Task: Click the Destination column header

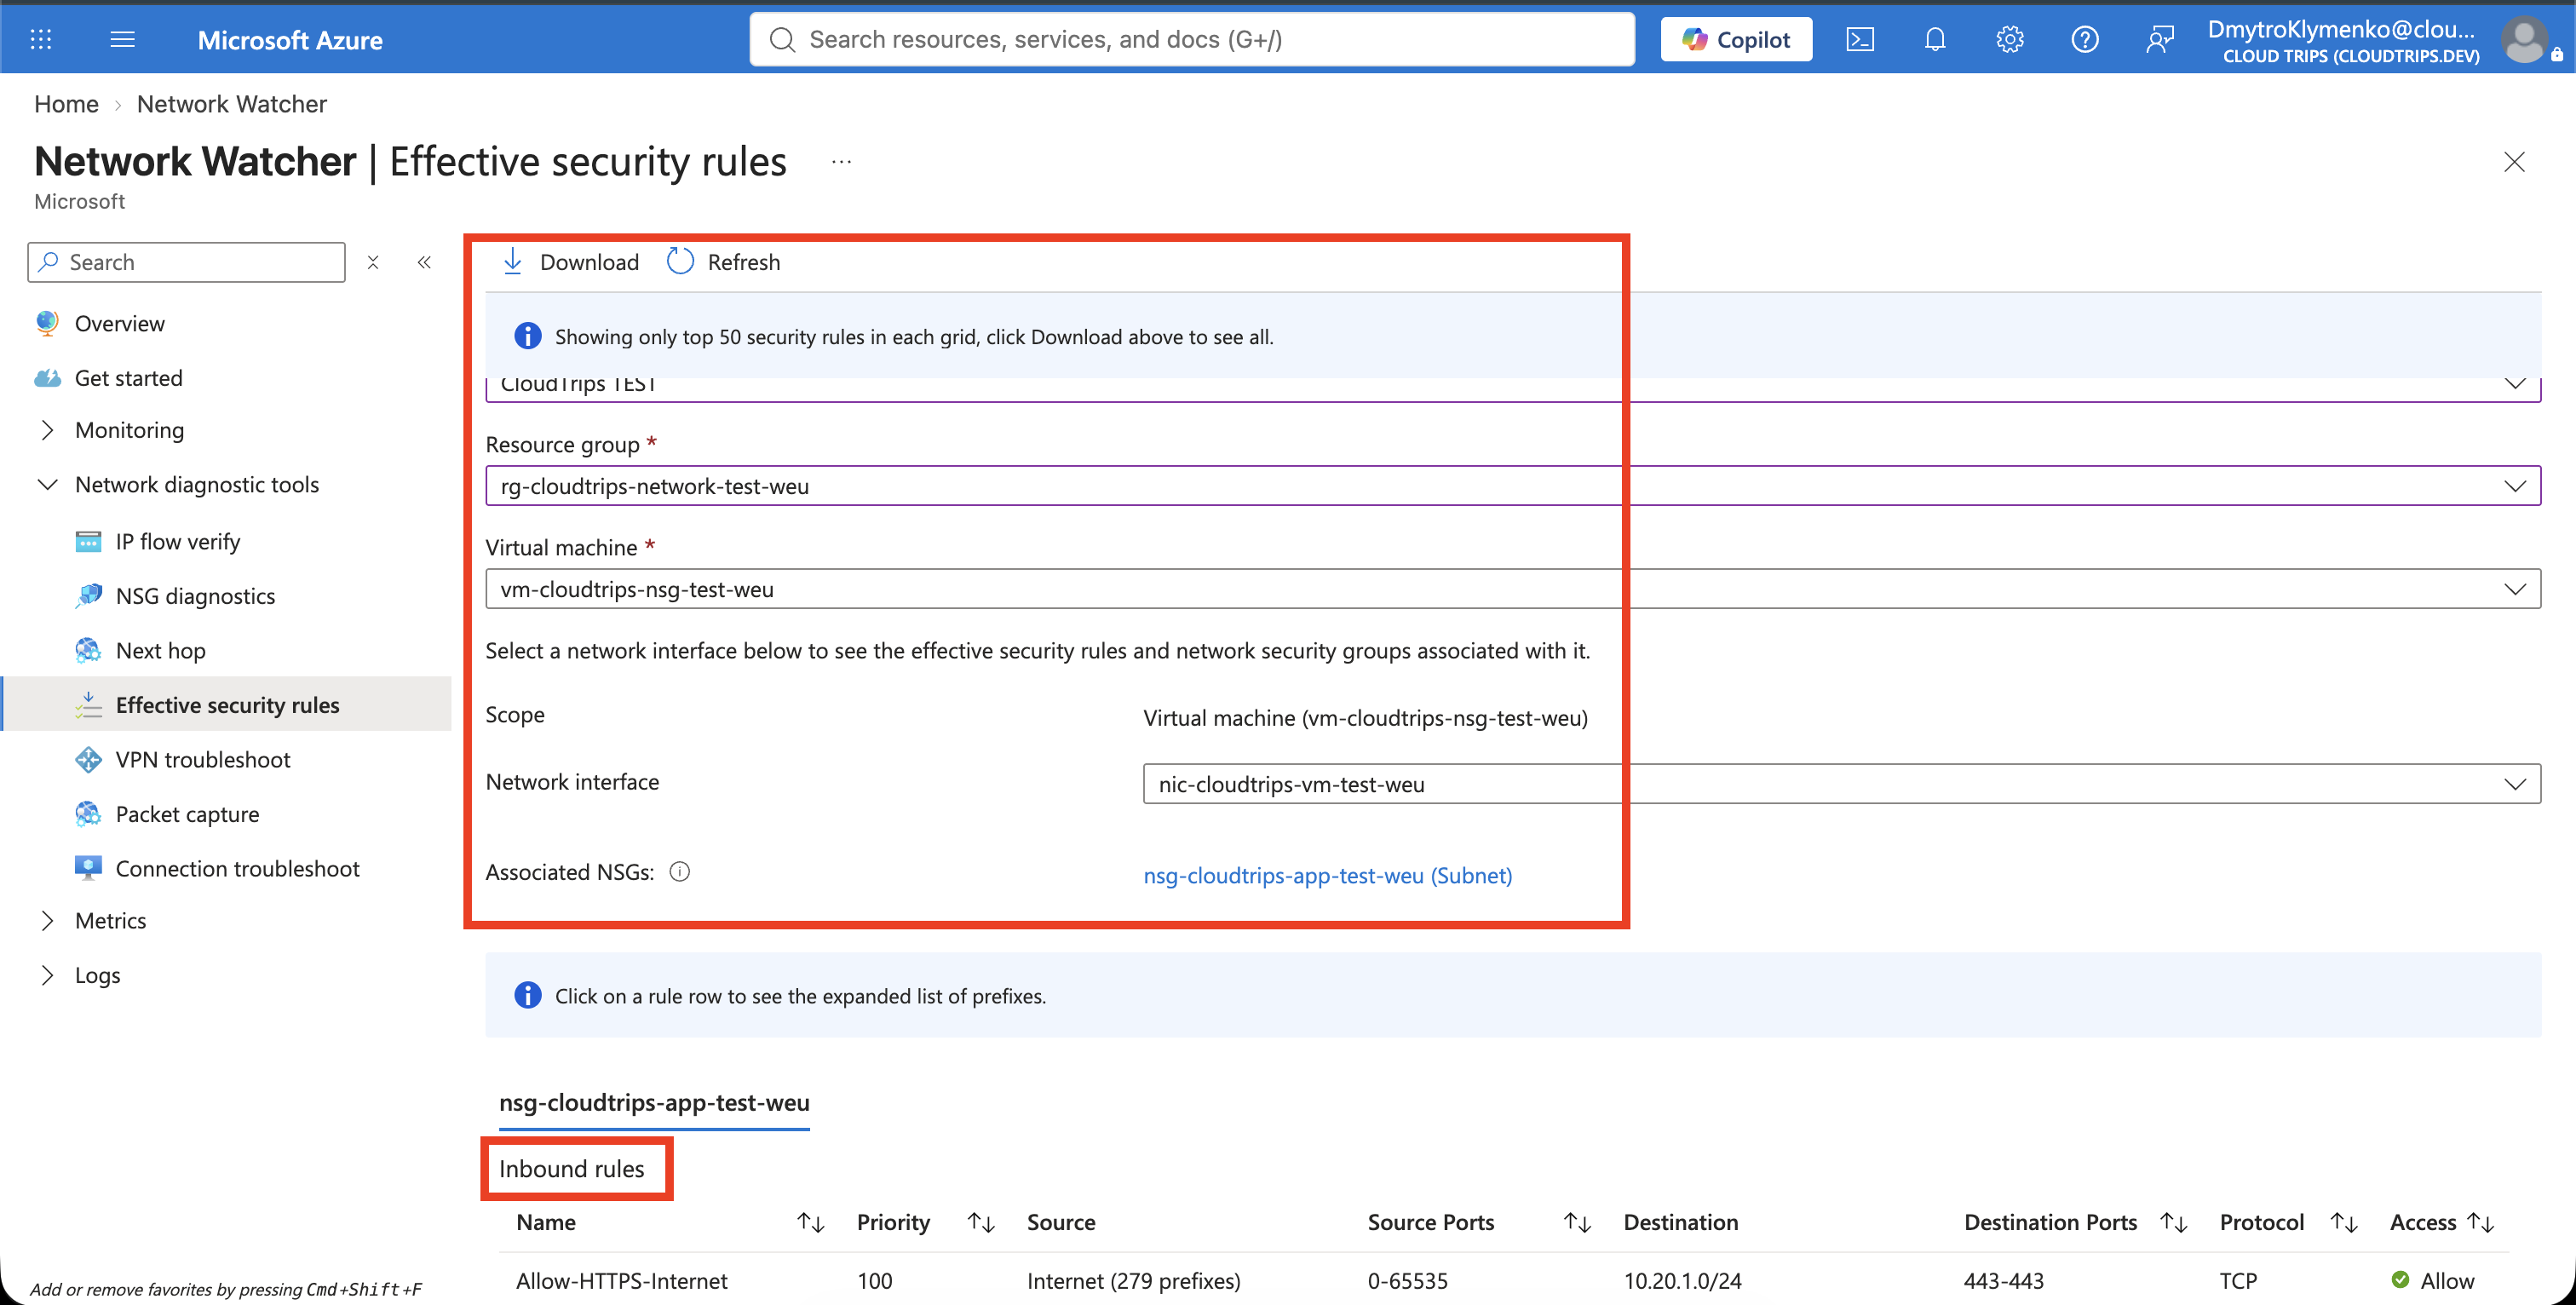Action: point(1680,1222)
